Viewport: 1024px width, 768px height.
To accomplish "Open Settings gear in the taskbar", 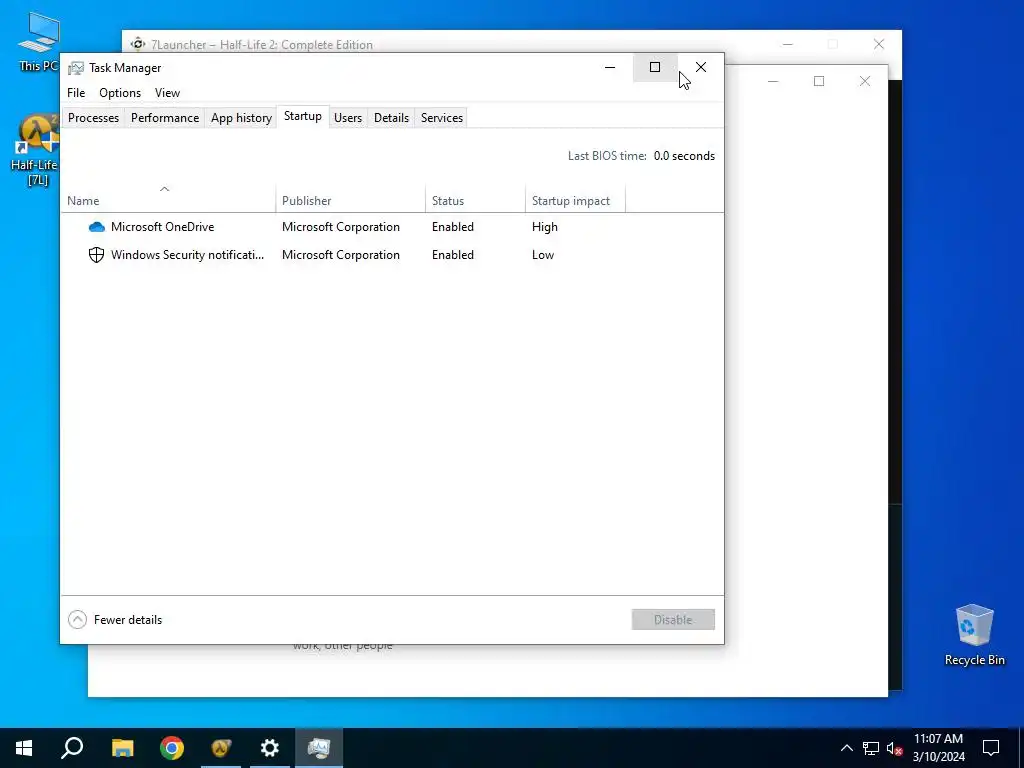I will (270, 748).
